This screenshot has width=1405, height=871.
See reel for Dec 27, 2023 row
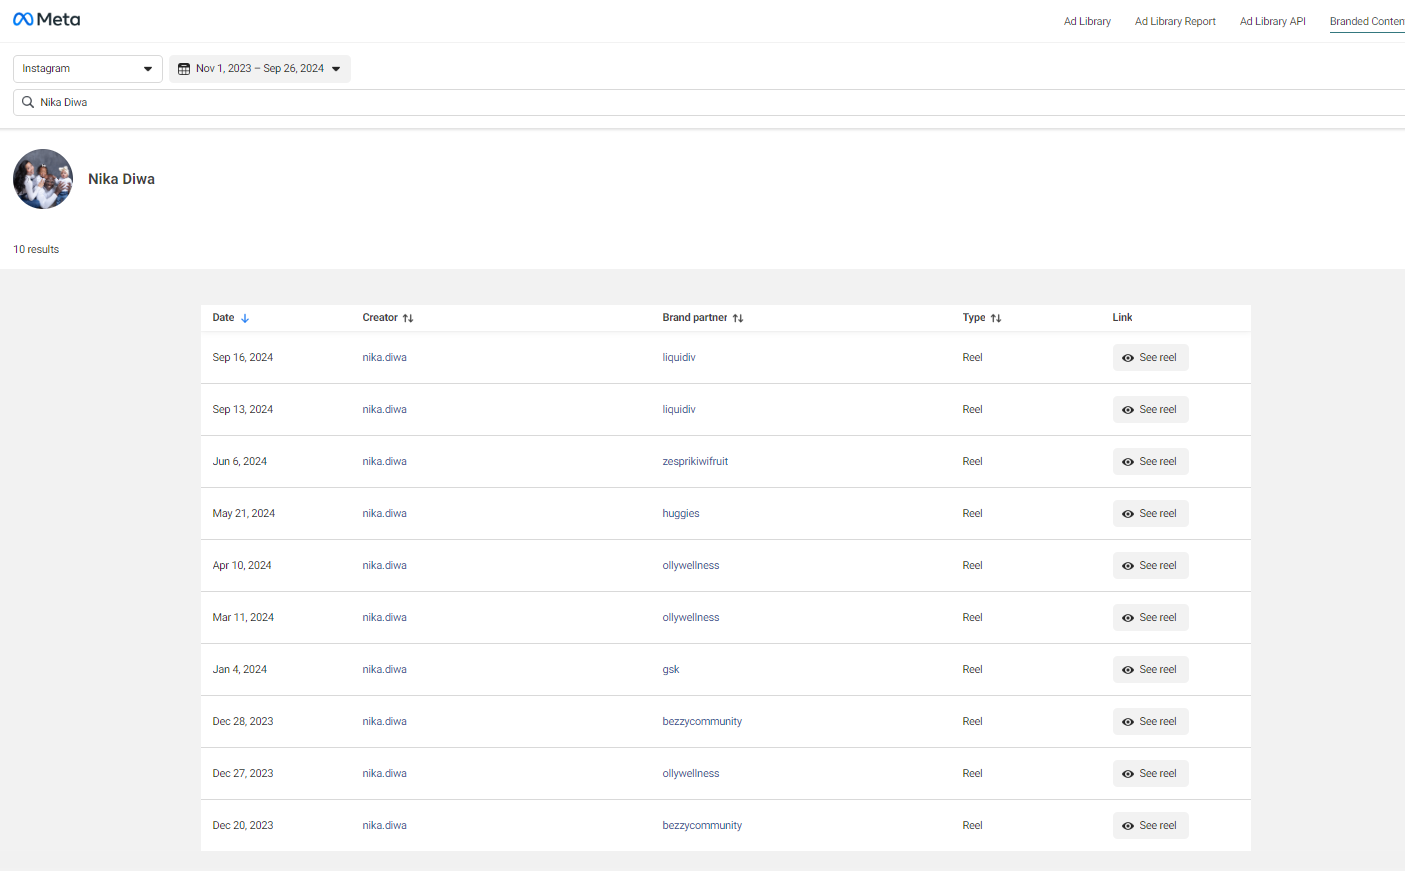(1150, 774)
